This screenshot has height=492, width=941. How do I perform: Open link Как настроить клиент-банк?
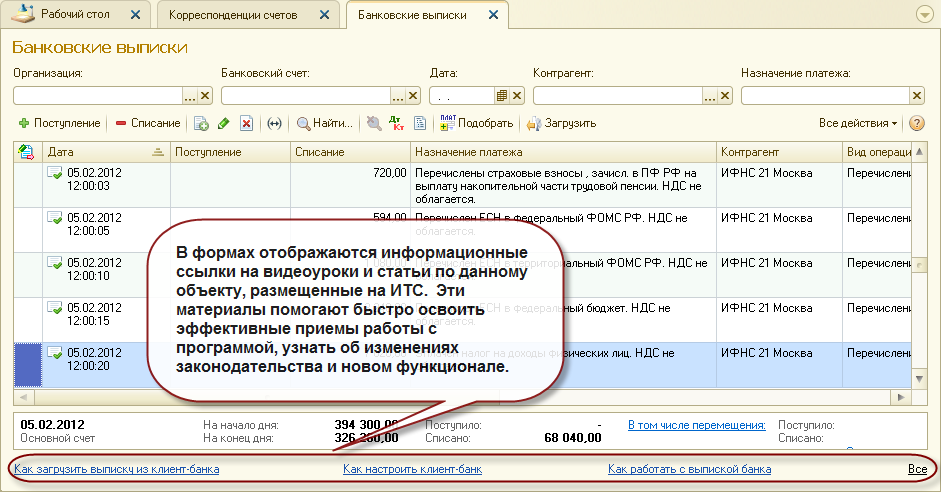[x=412, y=468]
